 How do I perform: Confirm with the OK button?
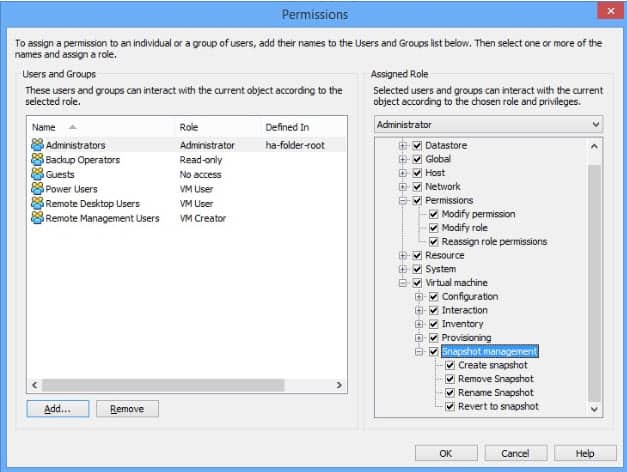point(446,453)
